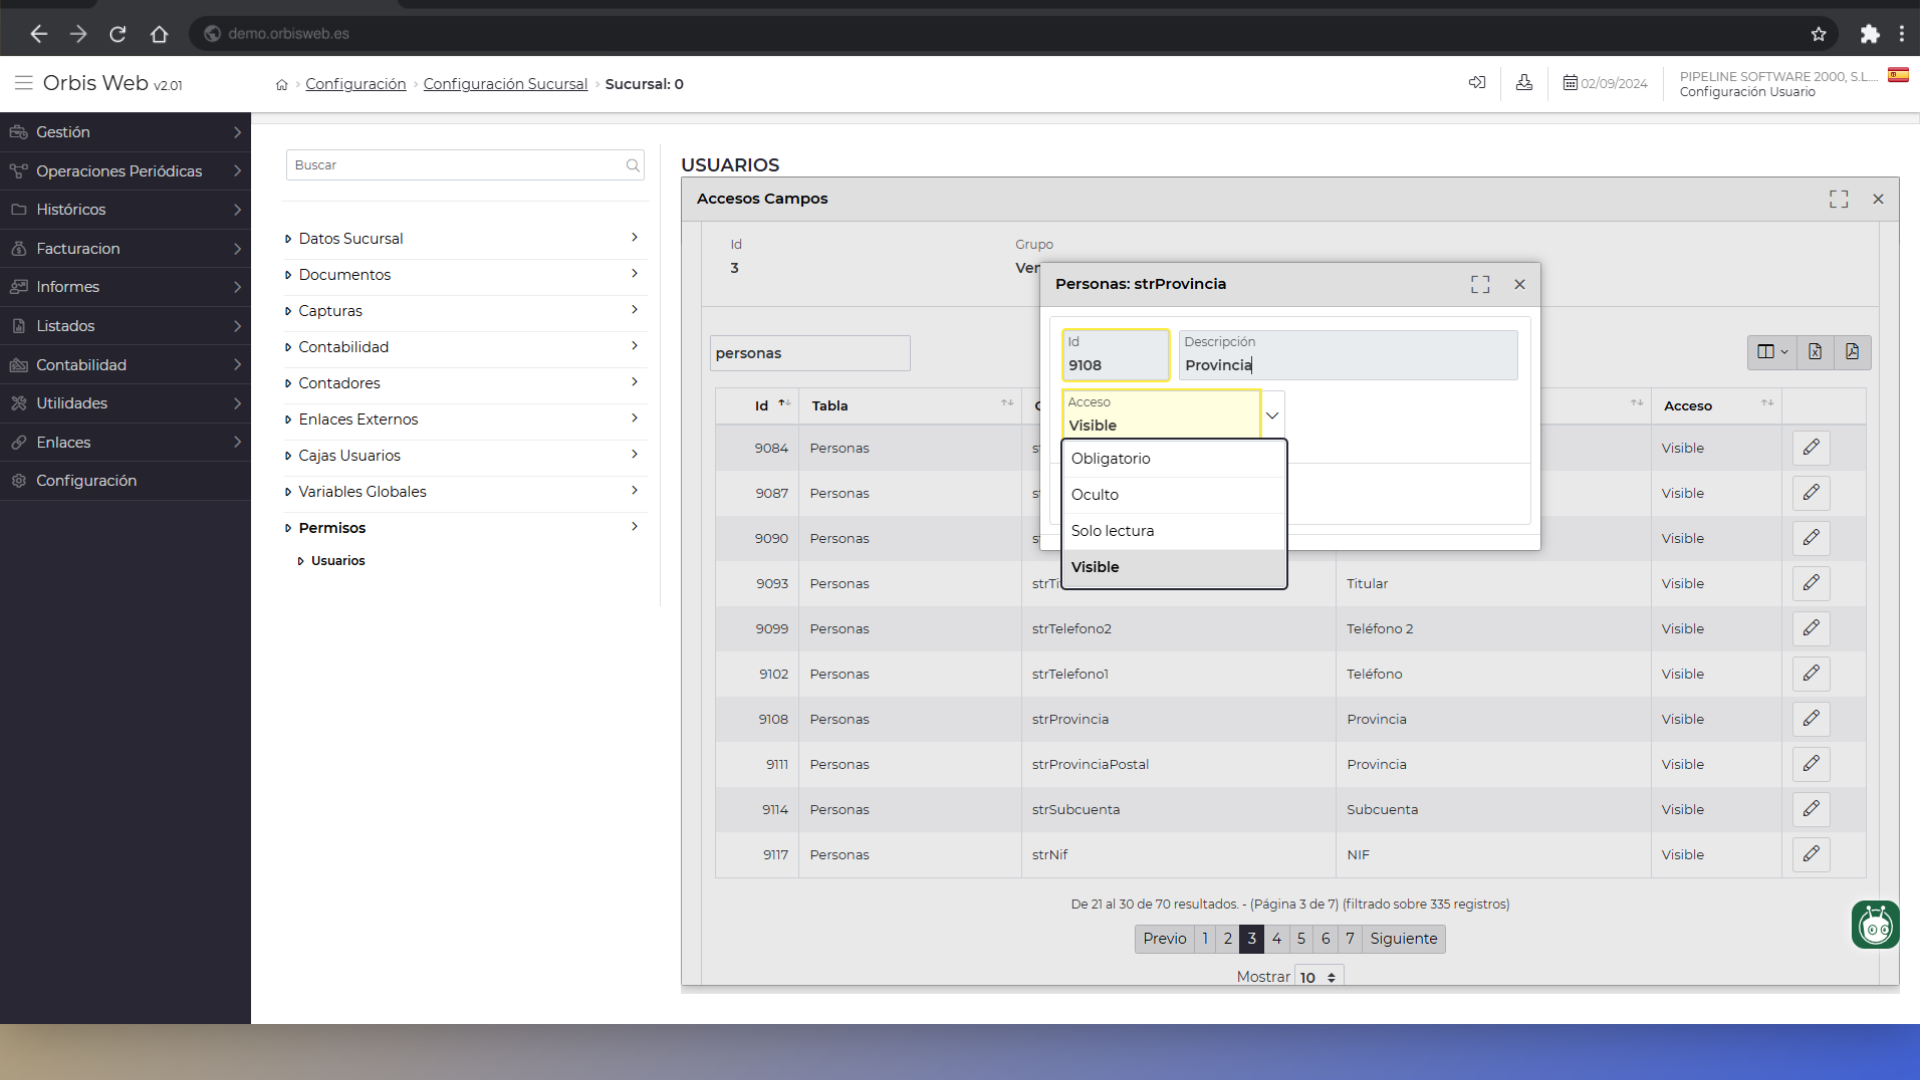Export table to PDF icon
The image size is (1920, 1080).
1852,352
